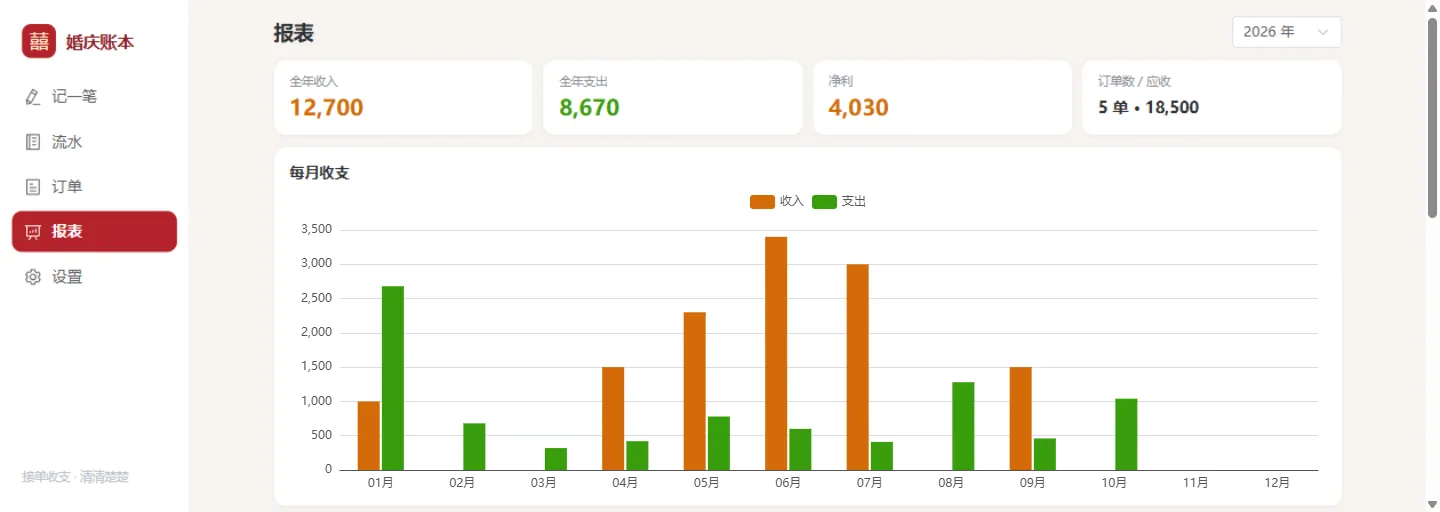Click the February expense bar

pyautogui.click(x=474, y=446)
